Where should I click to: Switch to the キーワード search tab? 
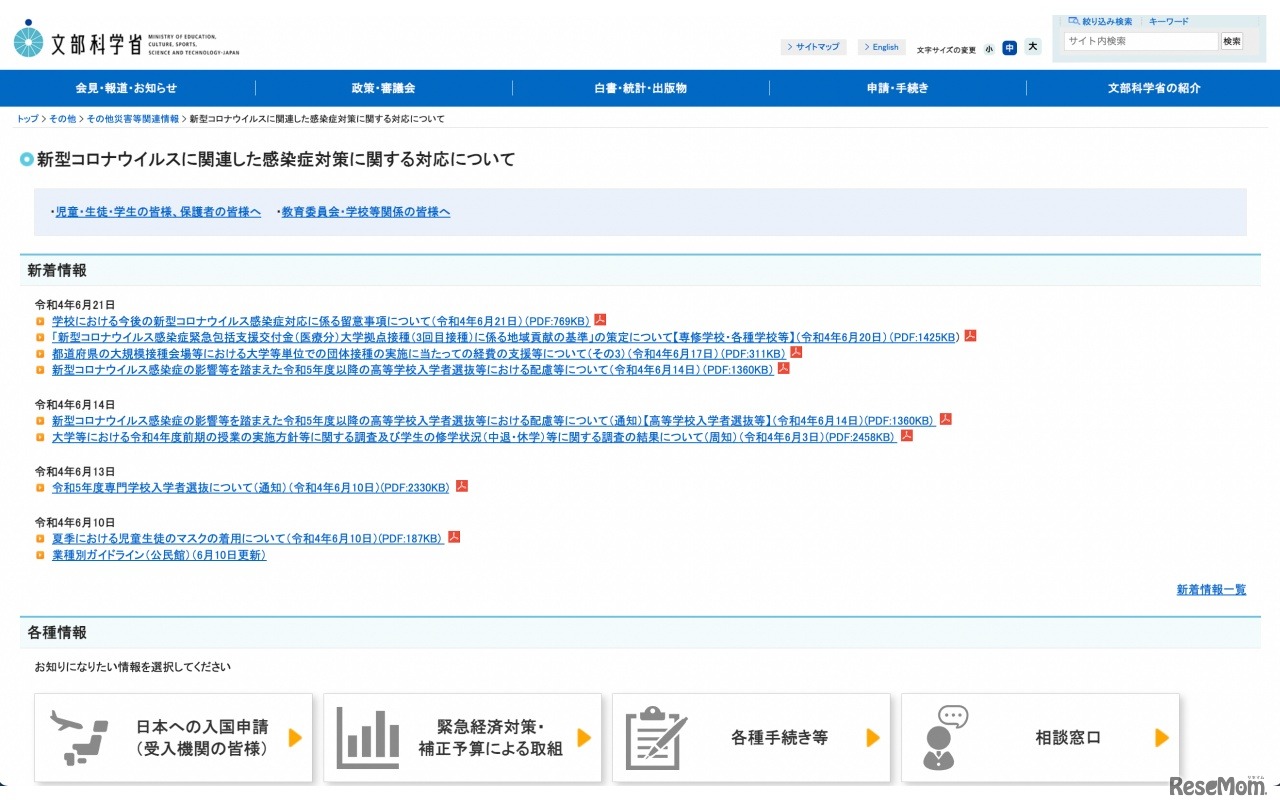click(x=1168, y=21)
